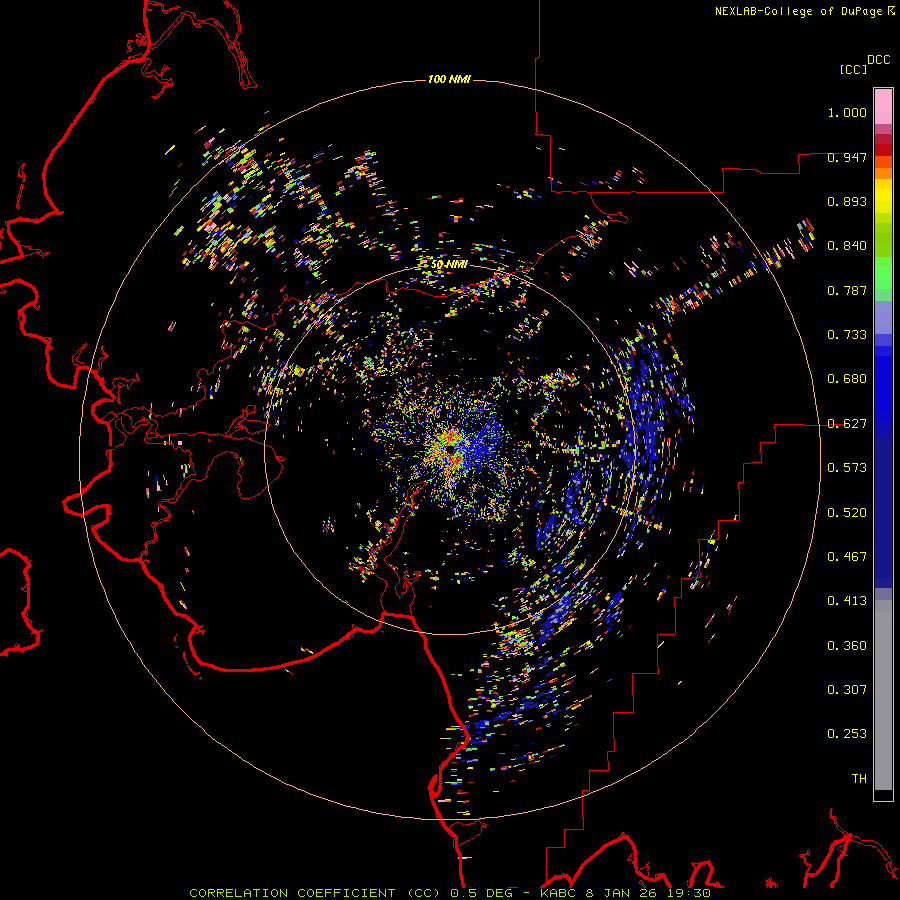Click the KABC station identifier

pos(558,893)
